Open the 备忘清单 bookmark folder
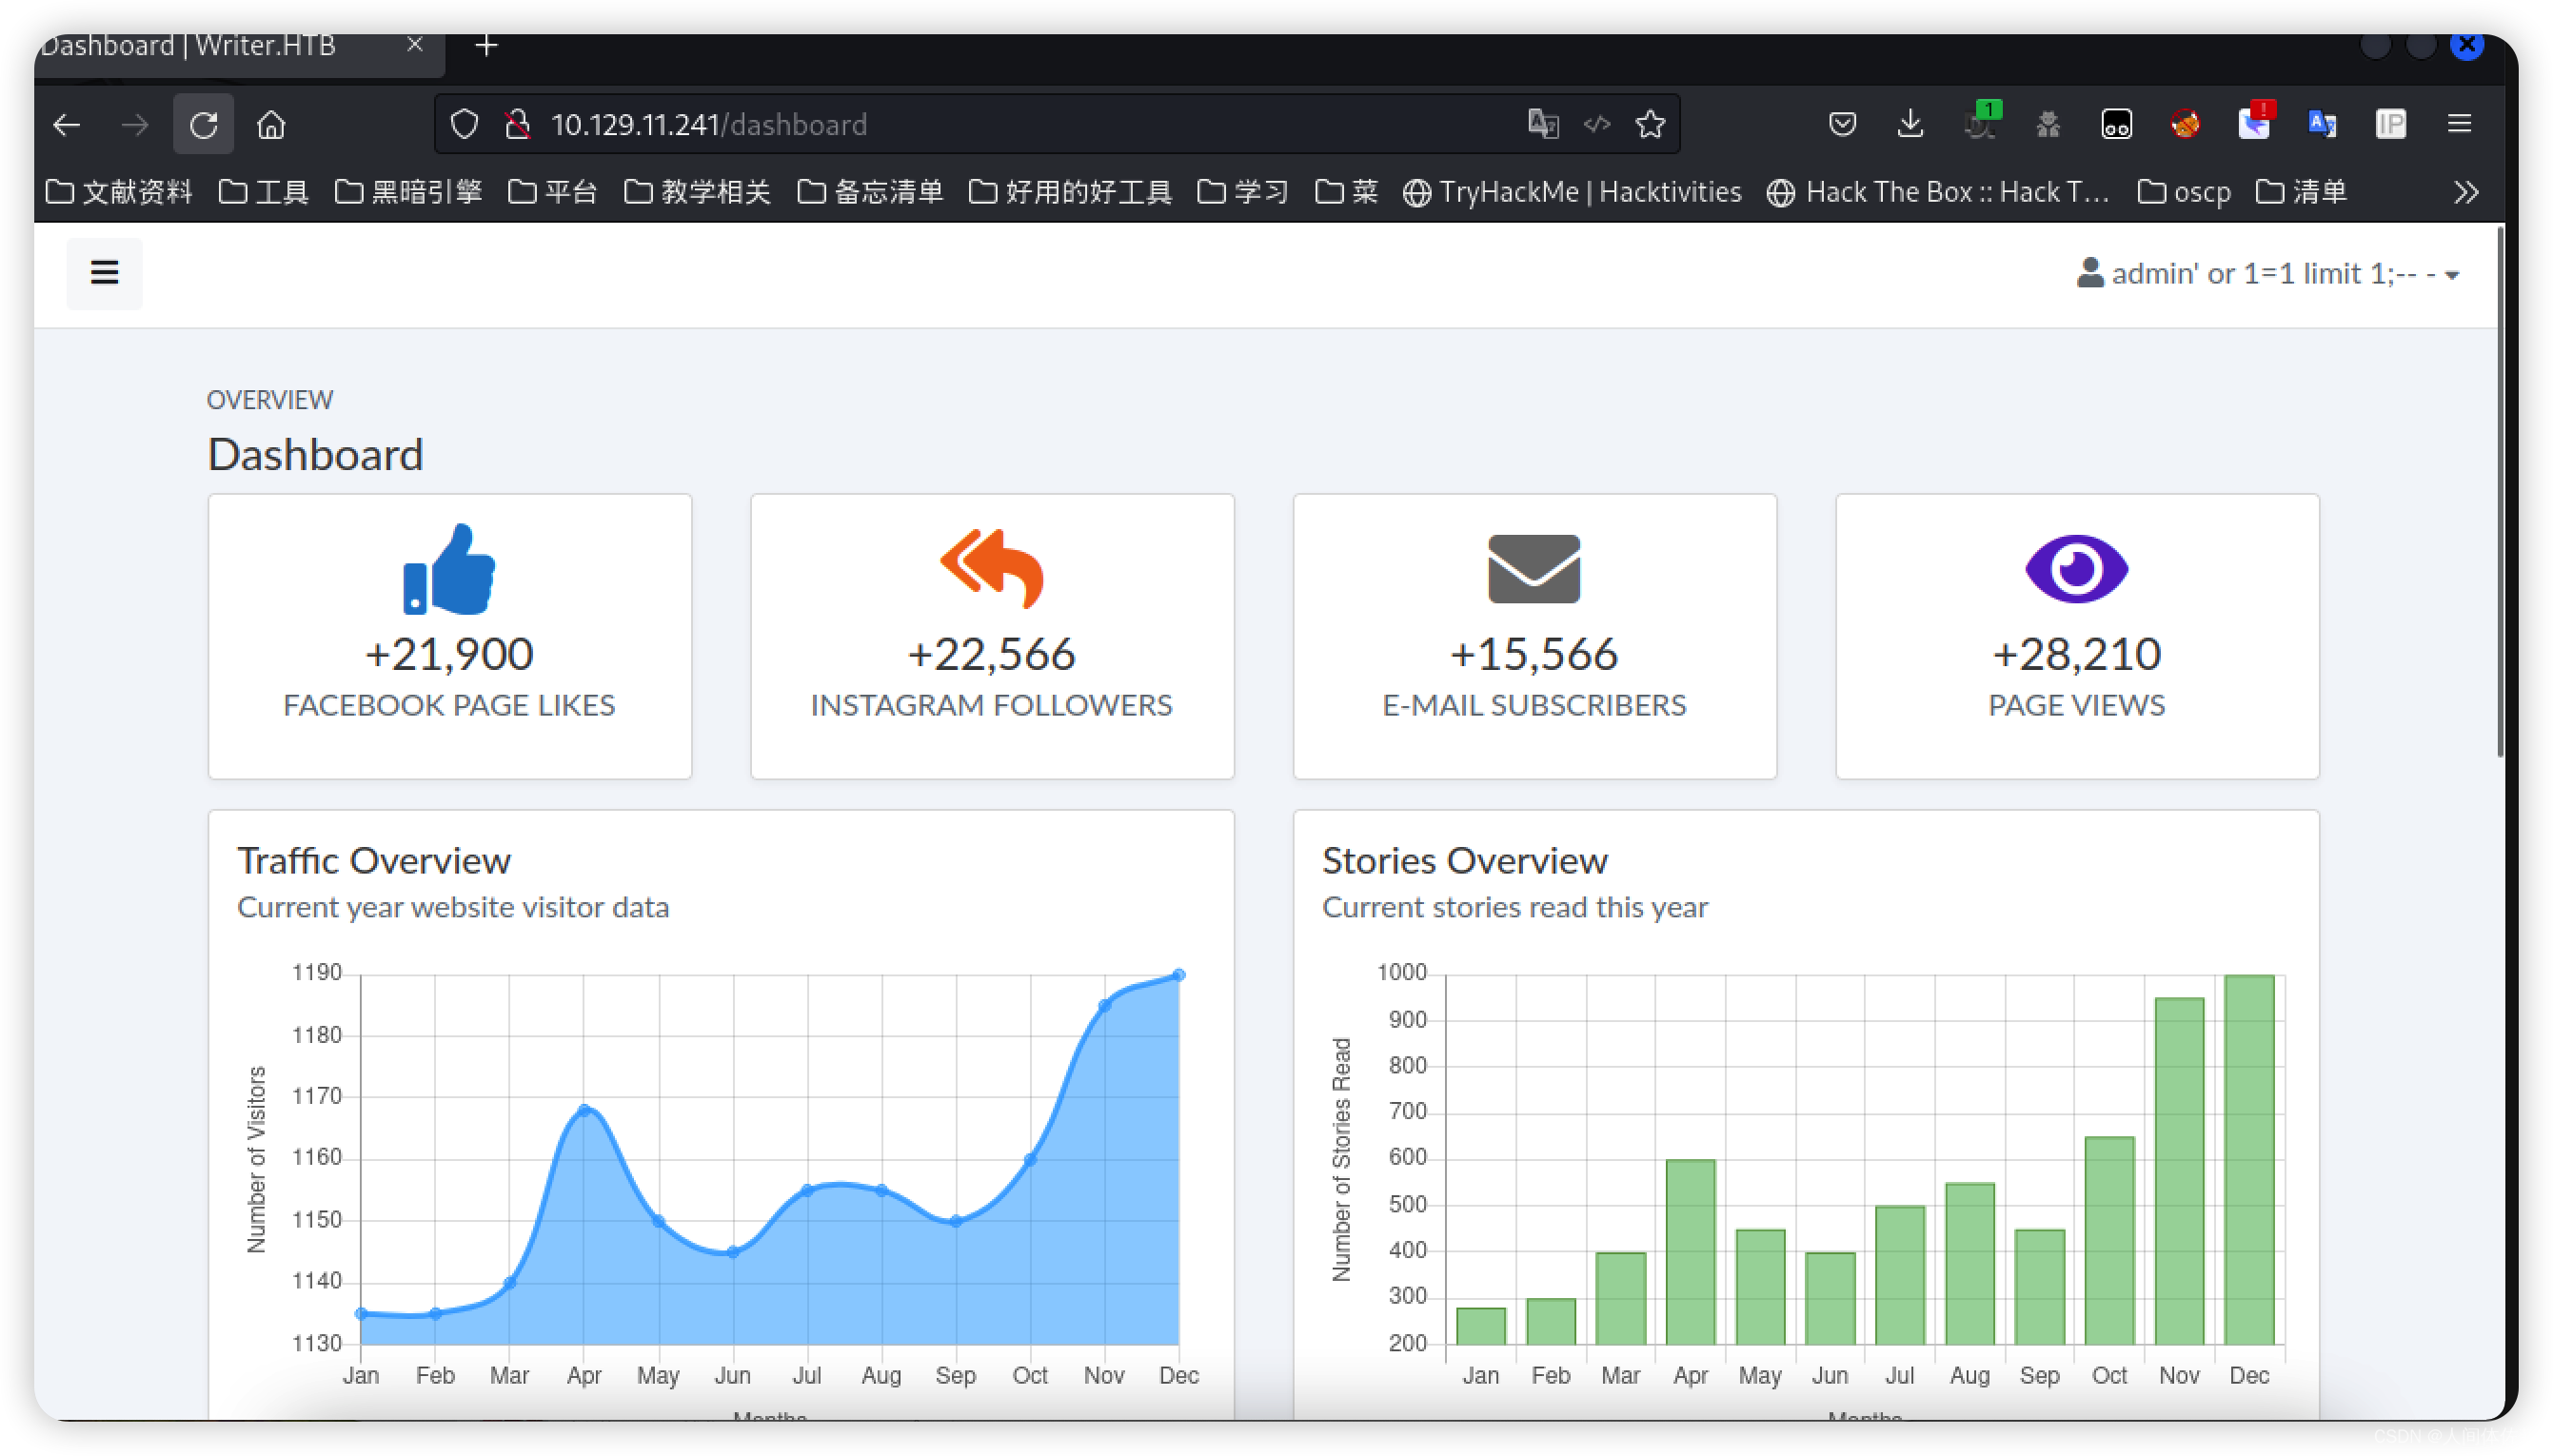This screenshot has width=2553, height=1456. point(870,192)
